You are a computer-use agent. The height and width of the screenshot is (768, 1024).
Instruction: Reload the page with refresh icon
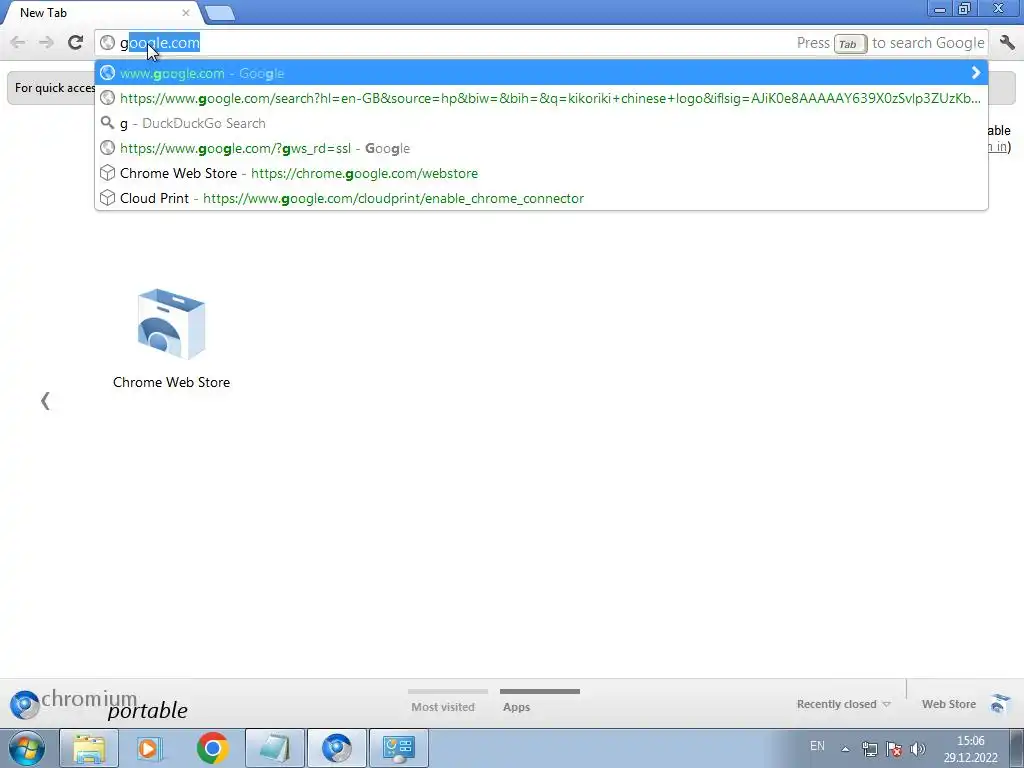pyautogui.click(x=75, y=42)
